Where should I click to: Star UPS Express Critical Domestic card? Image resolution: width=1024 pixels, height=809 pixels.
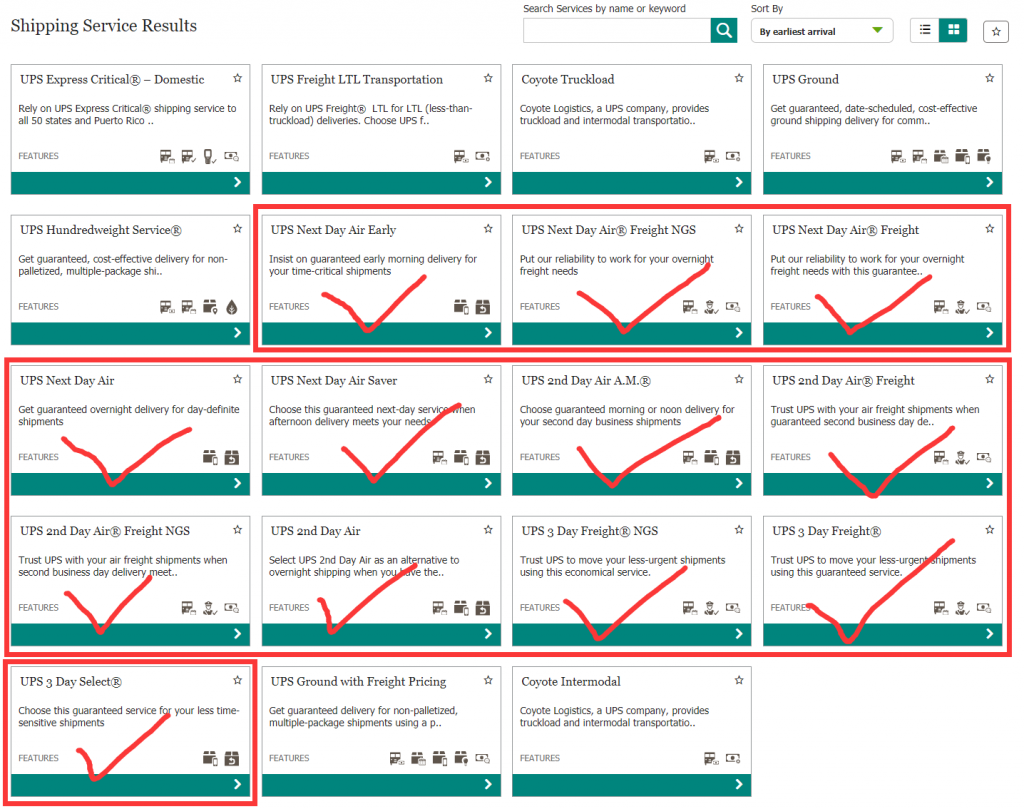pyautogui.click(x=237, y=78)
